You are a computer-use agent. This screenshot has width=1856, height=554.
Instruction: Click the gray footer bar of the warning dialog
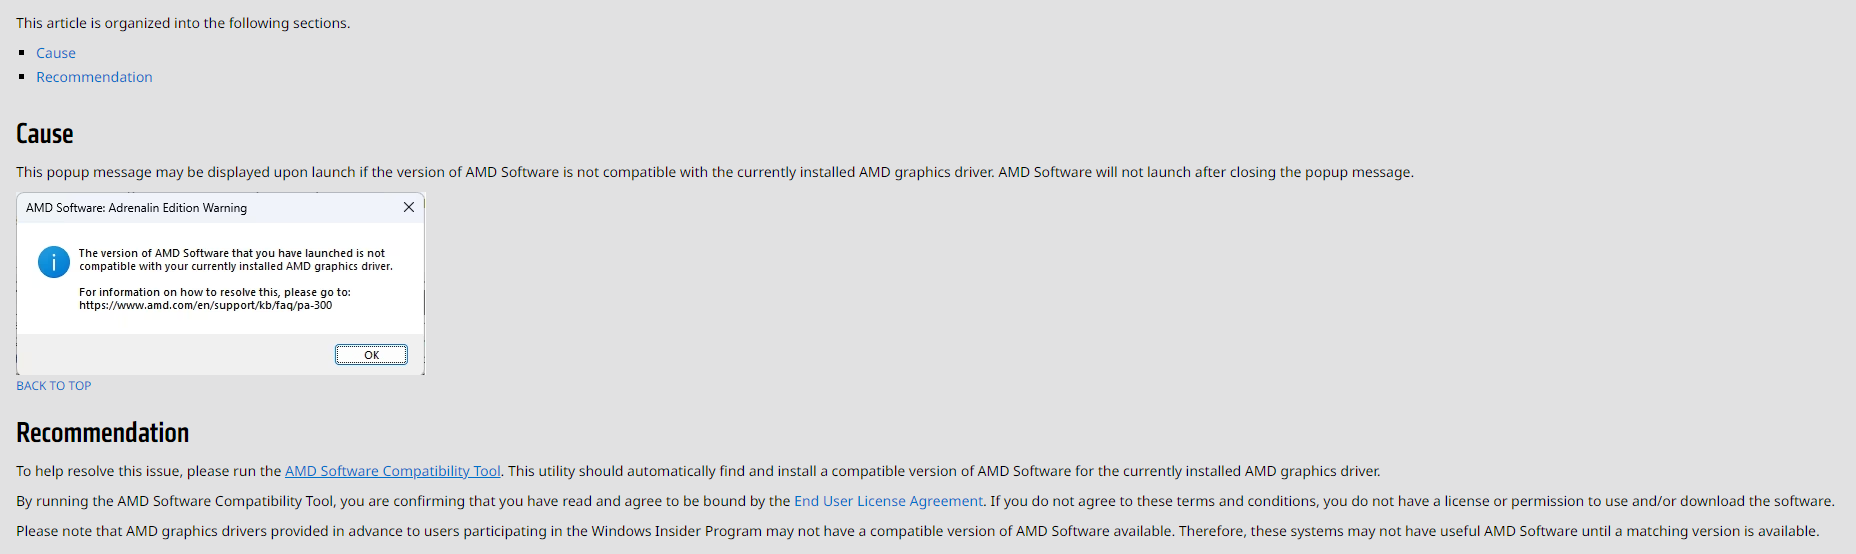point(170,355)
